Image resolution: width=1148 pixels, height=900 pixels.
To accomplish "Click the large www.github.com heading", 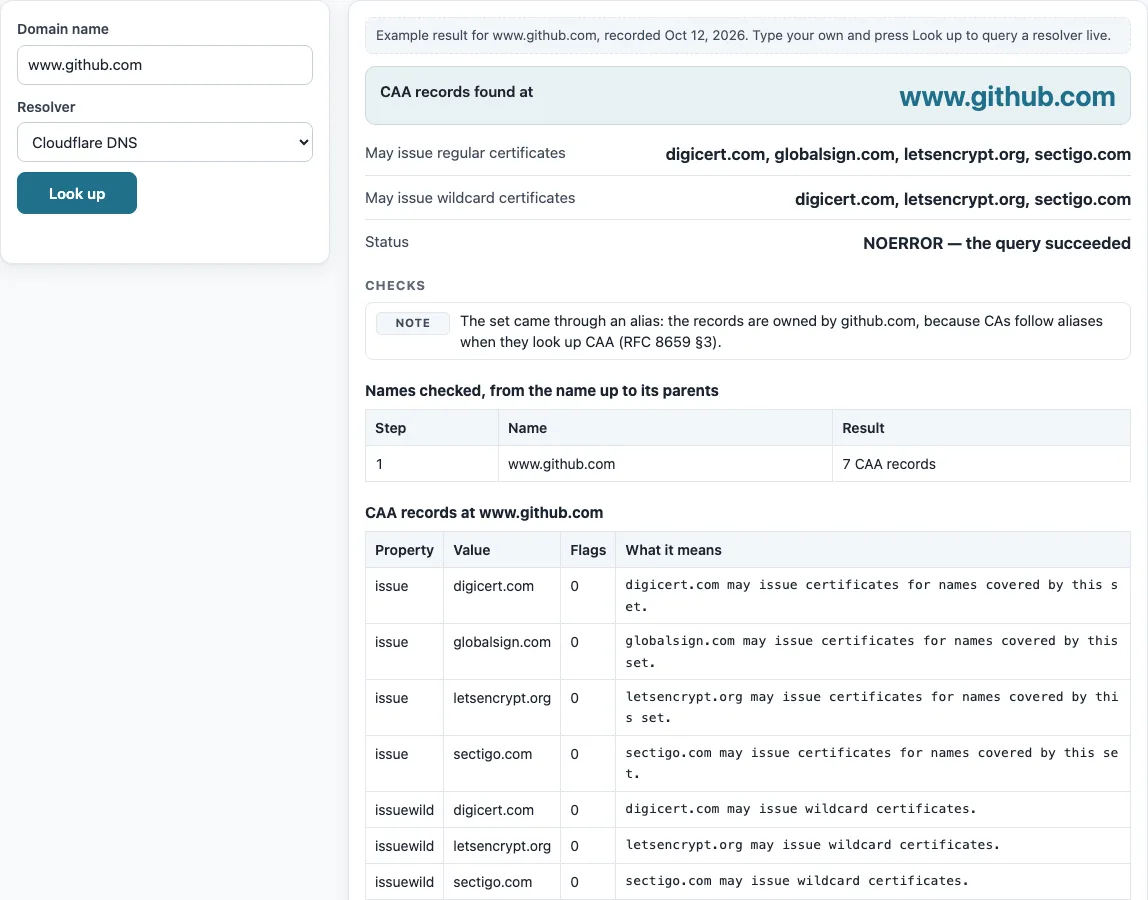I will coord(1007,96).
